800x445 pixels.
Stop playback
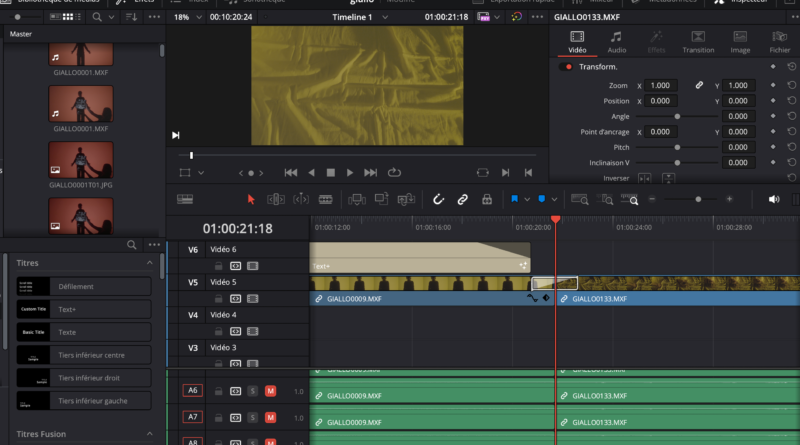coord(331,172)
